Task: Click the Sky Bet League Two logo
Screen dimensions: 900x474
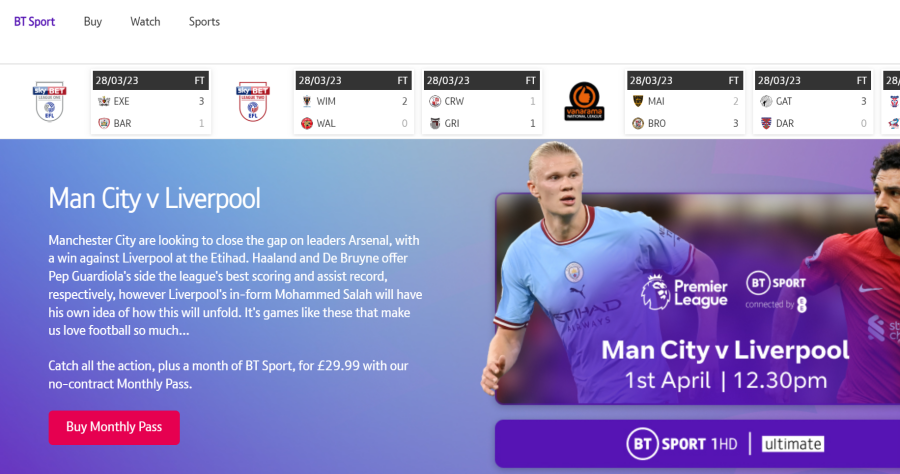Action: tap(253, 102)
